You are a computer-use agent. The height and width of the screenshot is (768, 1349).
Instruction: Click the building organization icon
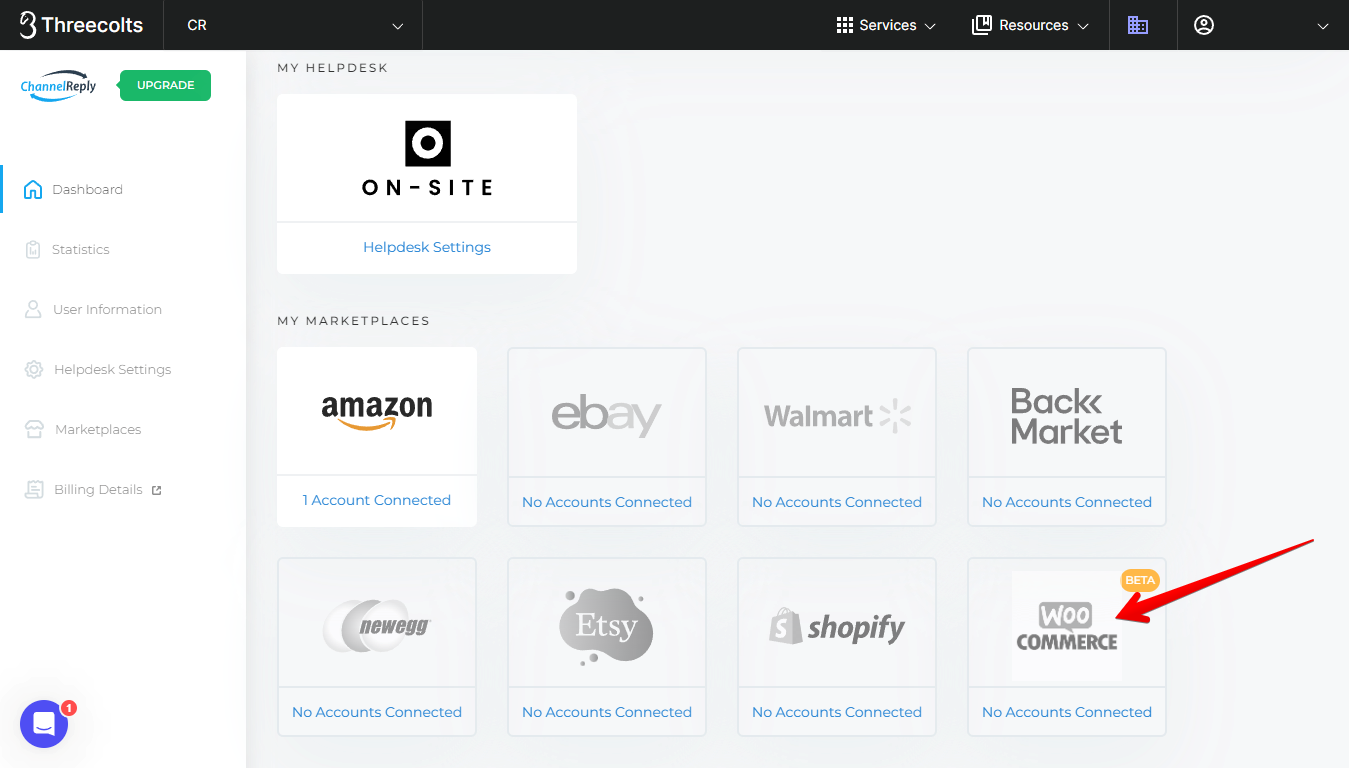pyautogui.click(x=1138, y=25)
